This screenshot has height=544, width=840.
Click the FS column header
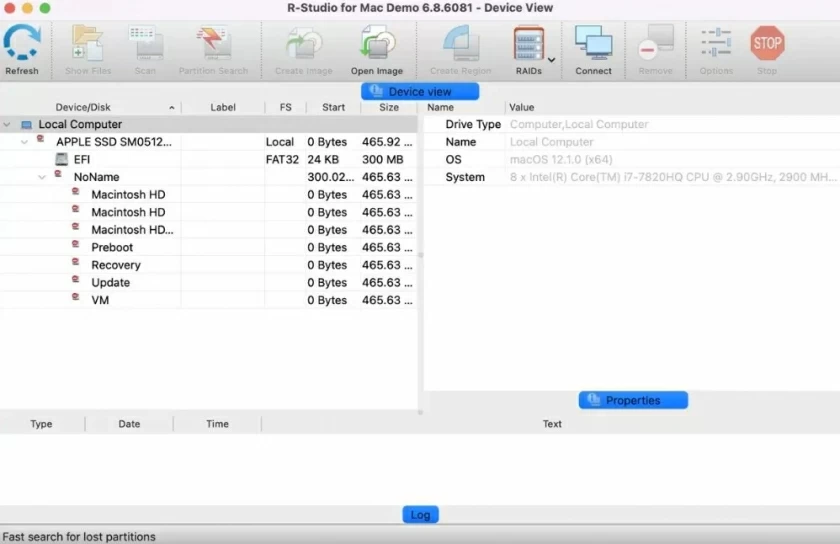(x=286, y=107)
